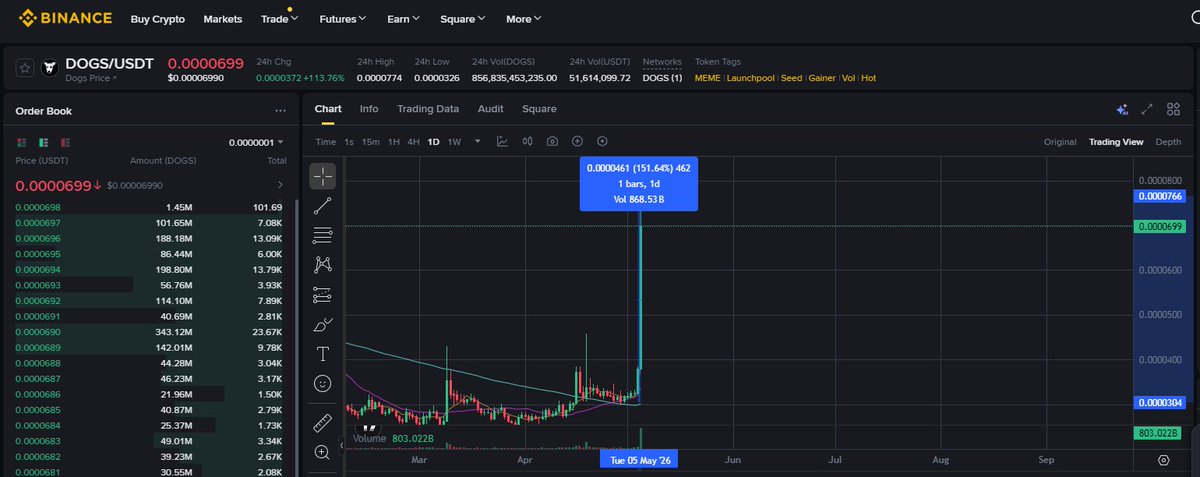Screen dimensions: 1200x477
Task: Open technical indicators icon in chart toolbar
Action: coord(502,142)
